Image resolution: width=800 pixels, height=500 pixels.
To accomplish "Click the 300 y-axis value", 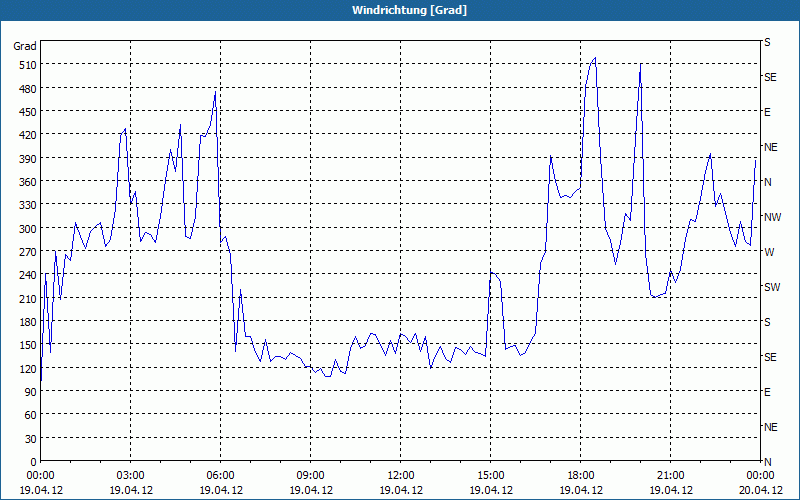I will pyautogui.click(x=28, y=228).
